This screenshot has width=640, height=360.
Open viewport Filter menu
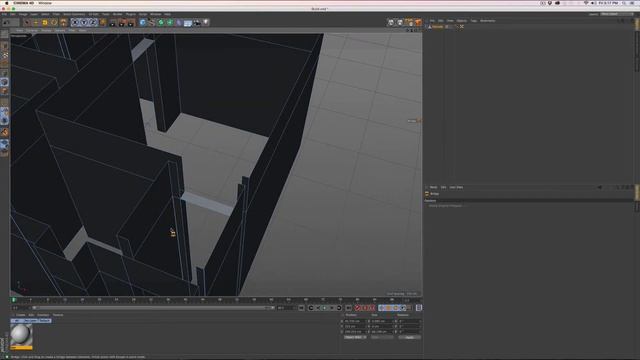(x=72, y=30)
